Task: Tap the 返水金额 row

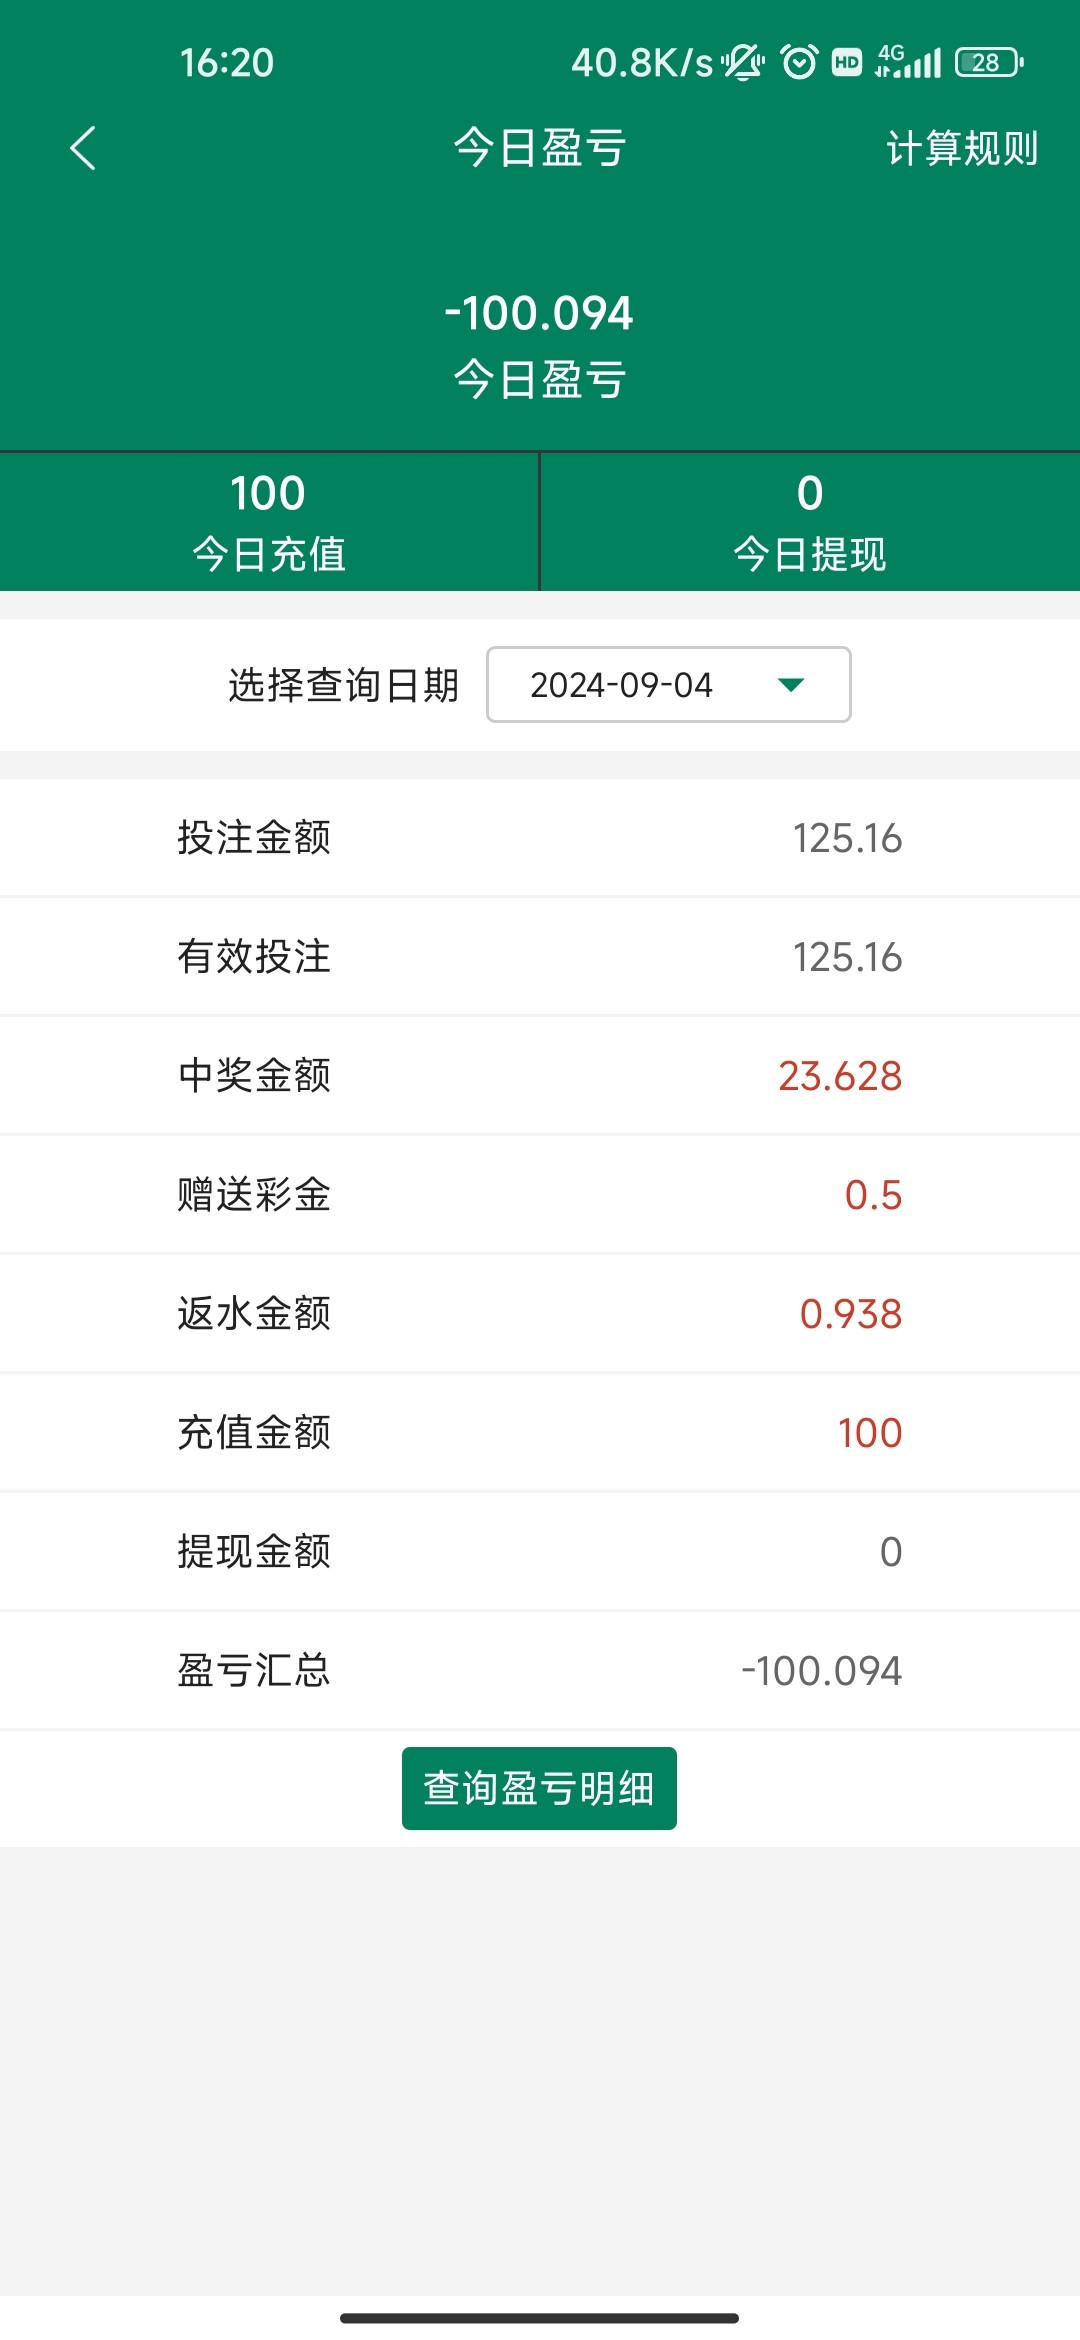Action: pyautogui.click(x=540, y=1314)
